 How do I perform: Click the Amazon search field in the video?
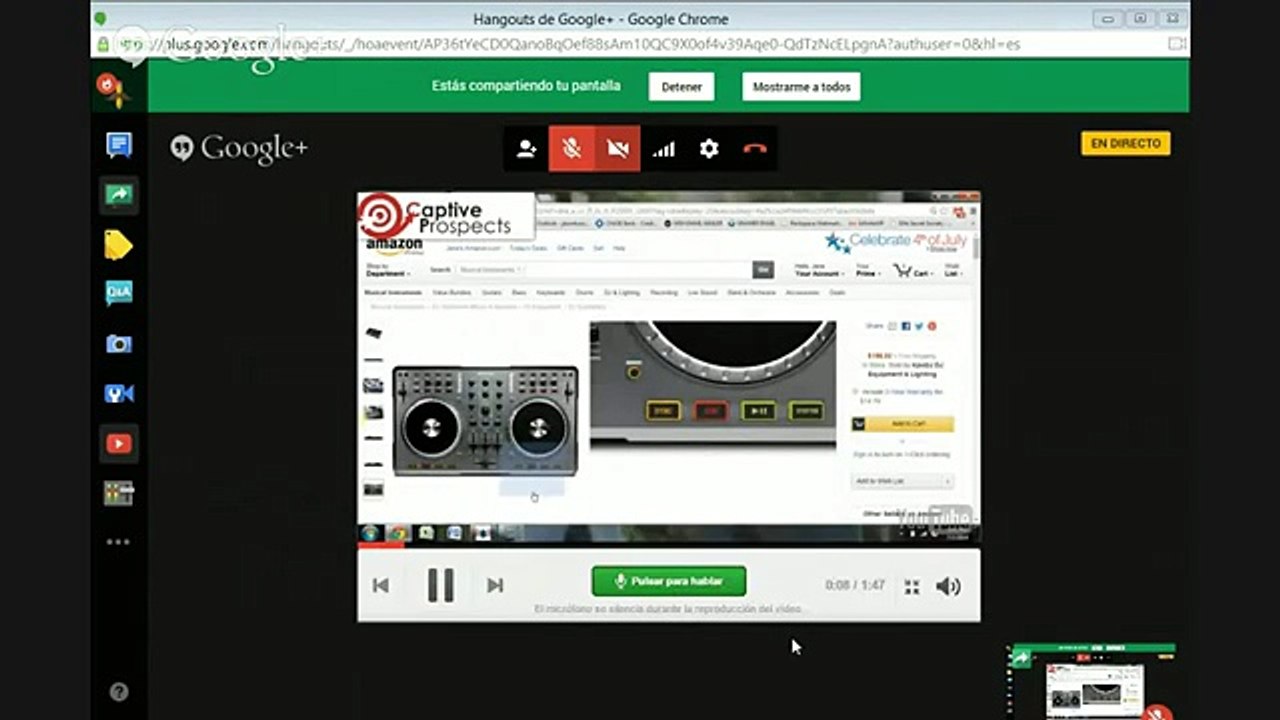tap(604, 270)
